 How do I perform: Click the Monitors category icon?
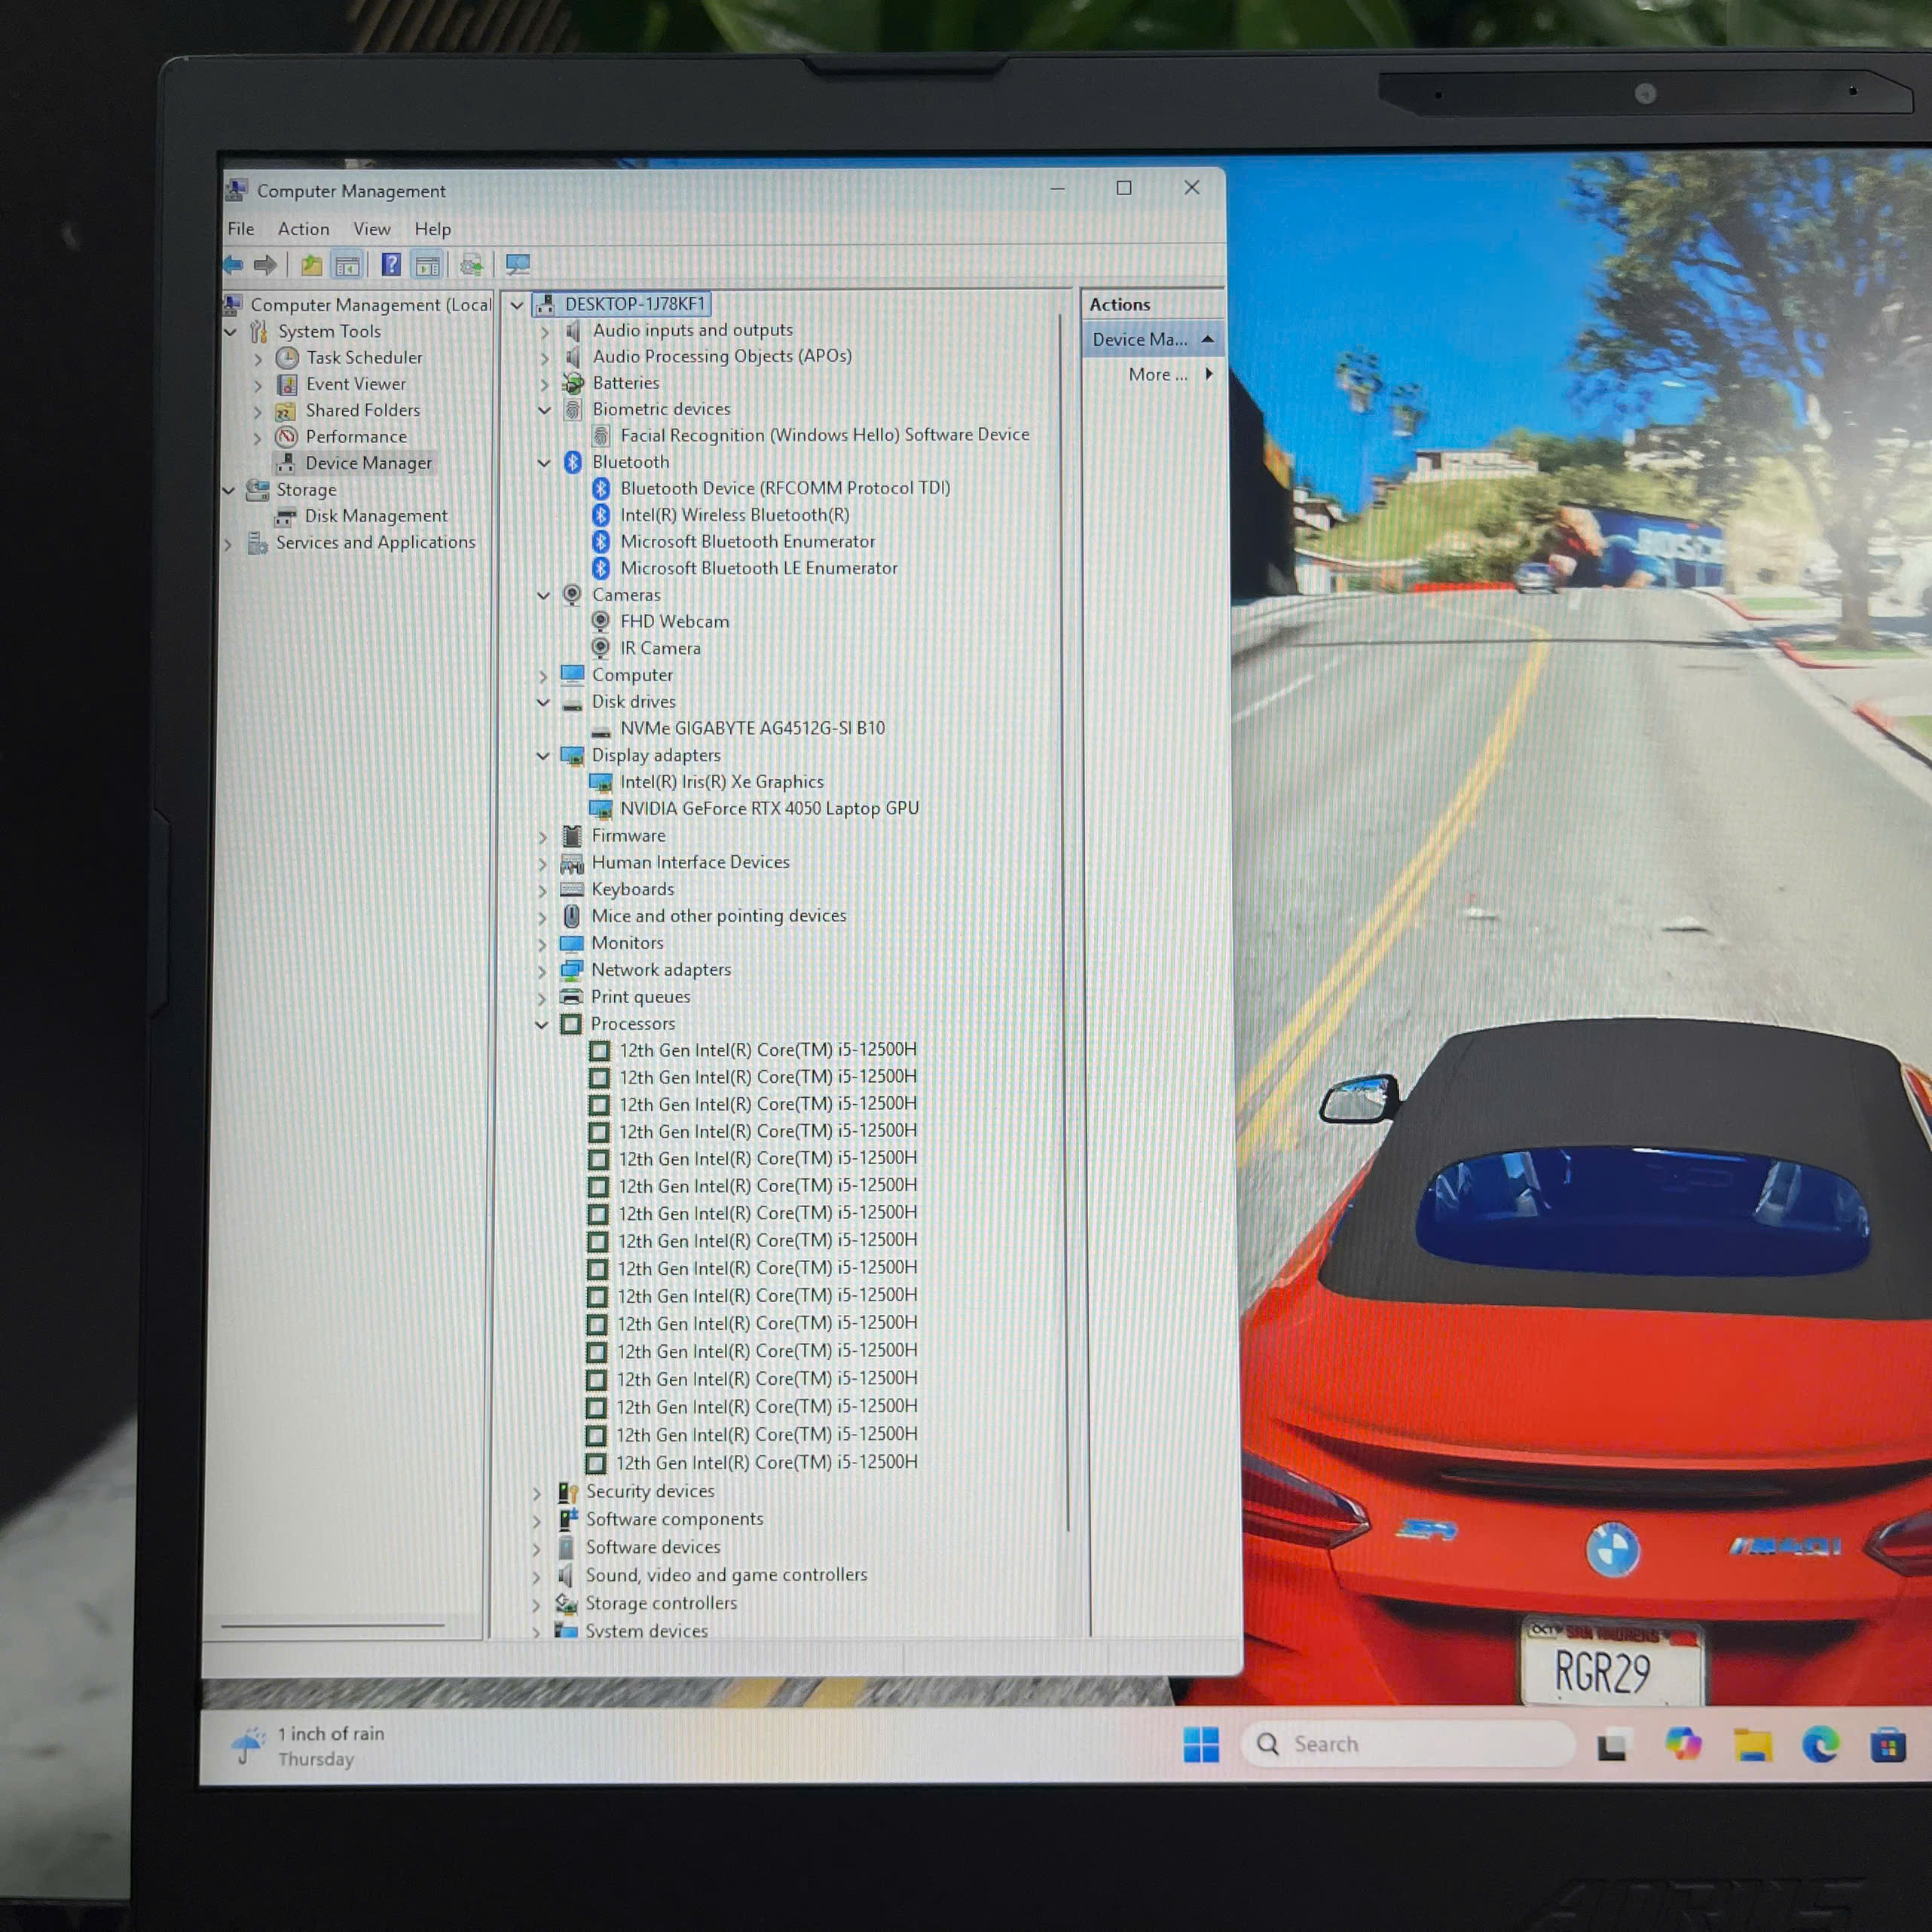[x=572, y=943]
